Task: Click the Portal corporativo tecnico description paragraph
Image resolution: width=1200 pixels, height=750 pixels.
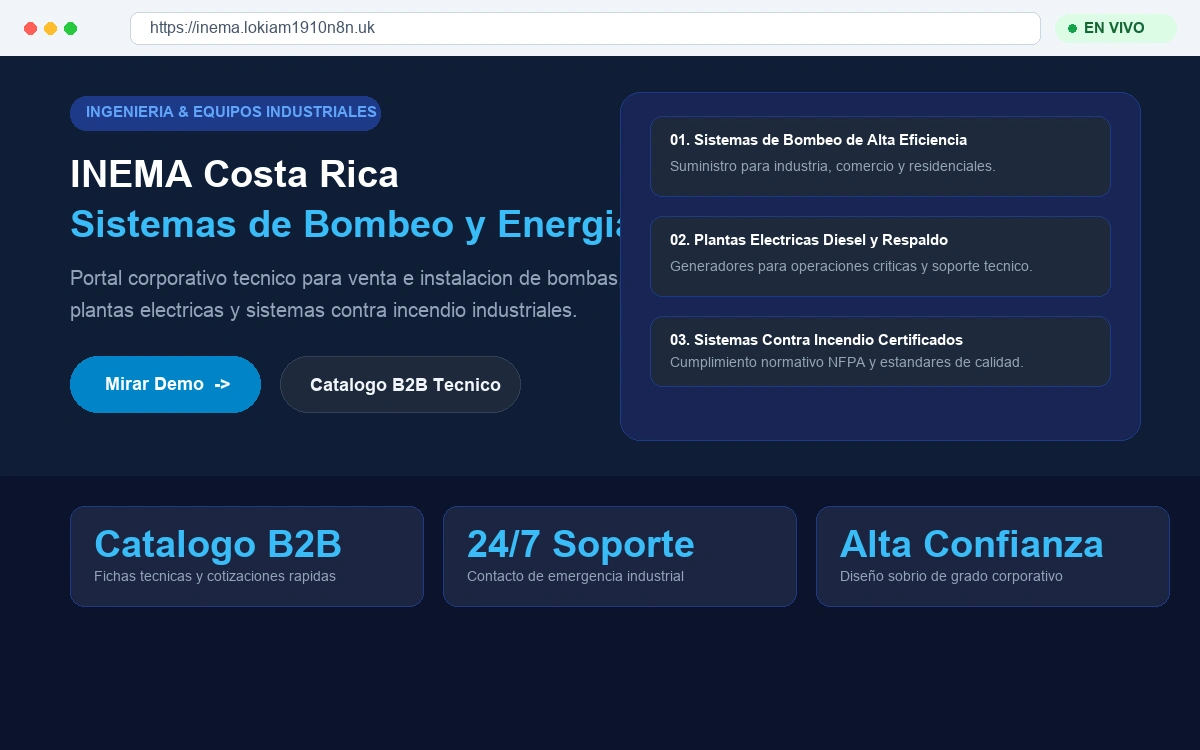Action: 345,294
